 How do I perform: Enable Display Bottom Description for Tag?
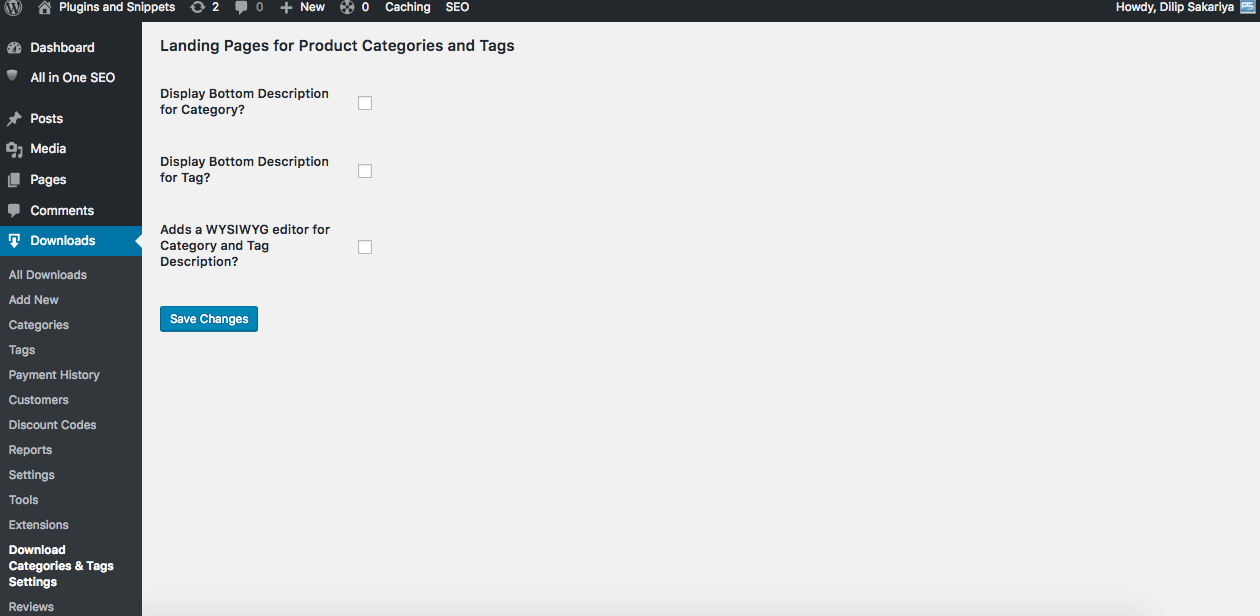(x=365, y=171)
